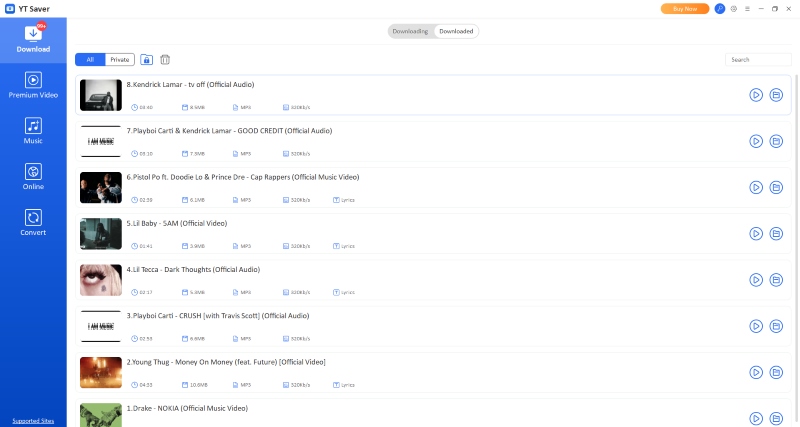The height and width of the screenshot is (427, 800).
Task: Switch to the Downloading tab
Action: tap(410, 31)
